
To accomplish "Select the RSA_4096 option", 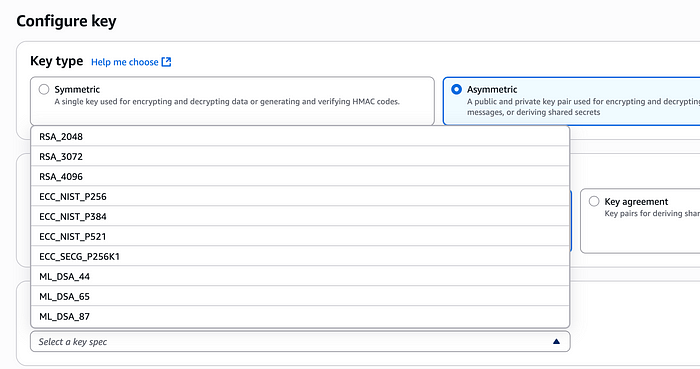I will (300, 177).
